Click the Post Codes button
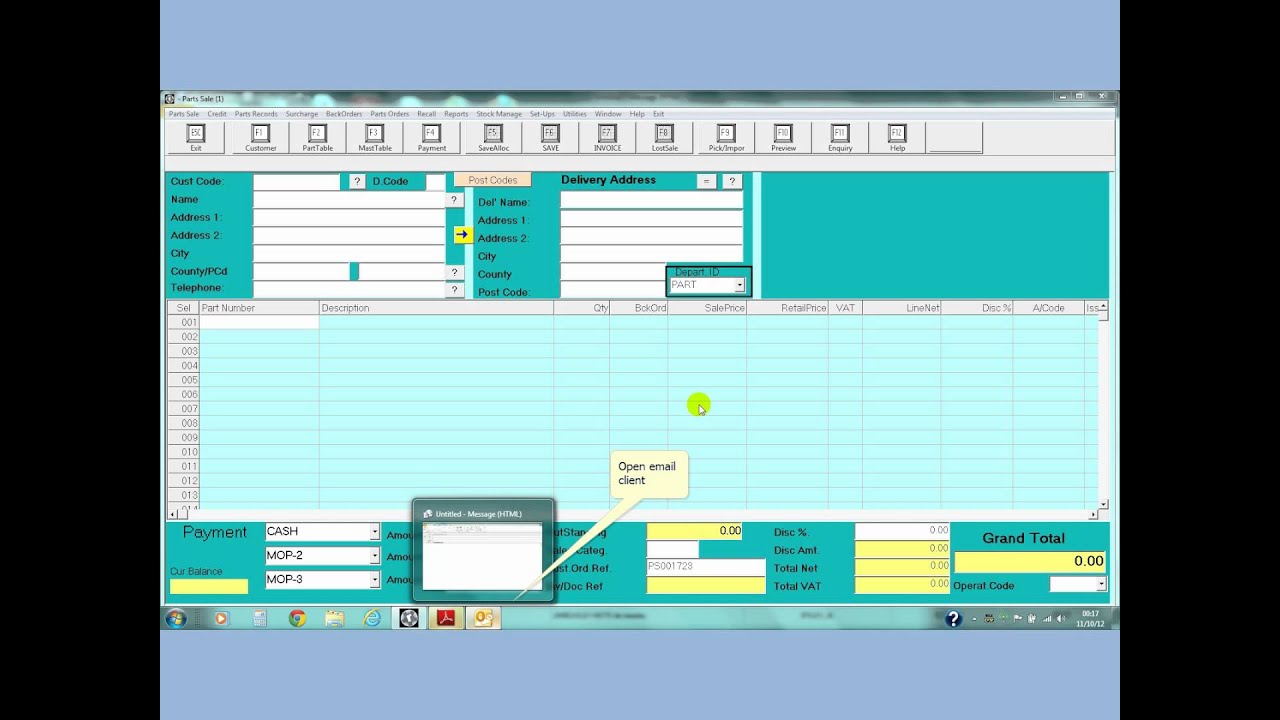This screenshot has width=1280, height=720. pyautogui.click(x=493, y=180)
